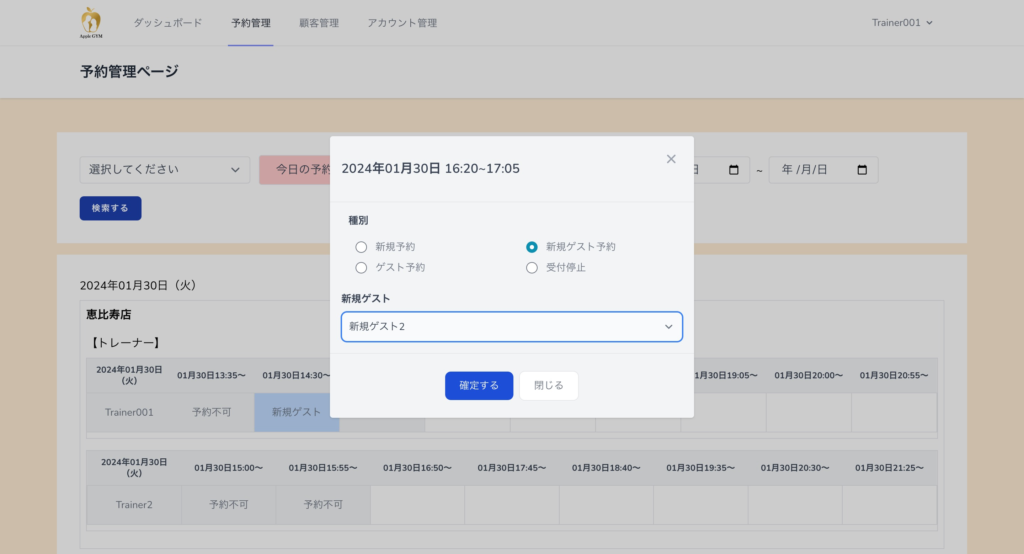Choose the 受付停止 radio option

[532, 267]
